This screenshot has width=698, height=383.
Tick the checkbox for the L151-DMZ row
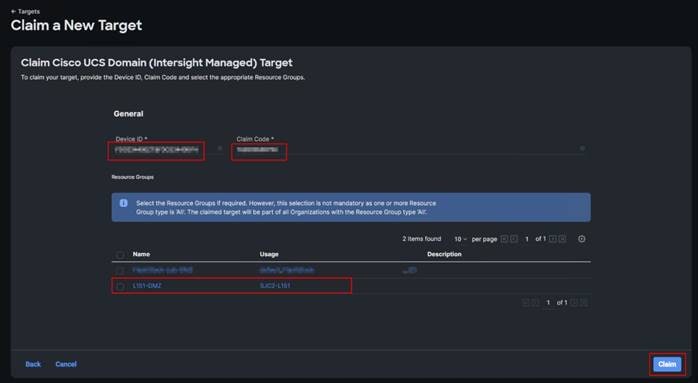click(120, 286)
